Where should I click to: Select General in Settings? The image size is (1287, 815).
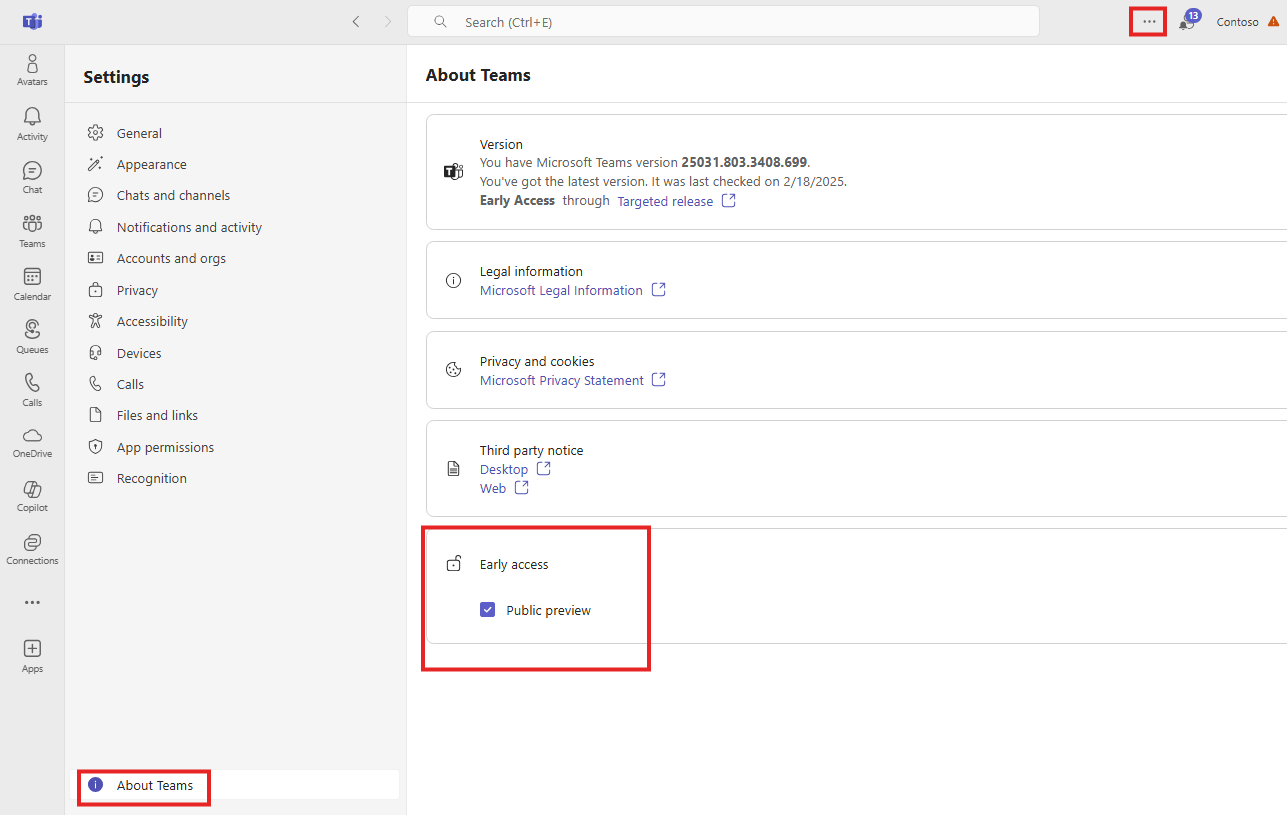139,132
